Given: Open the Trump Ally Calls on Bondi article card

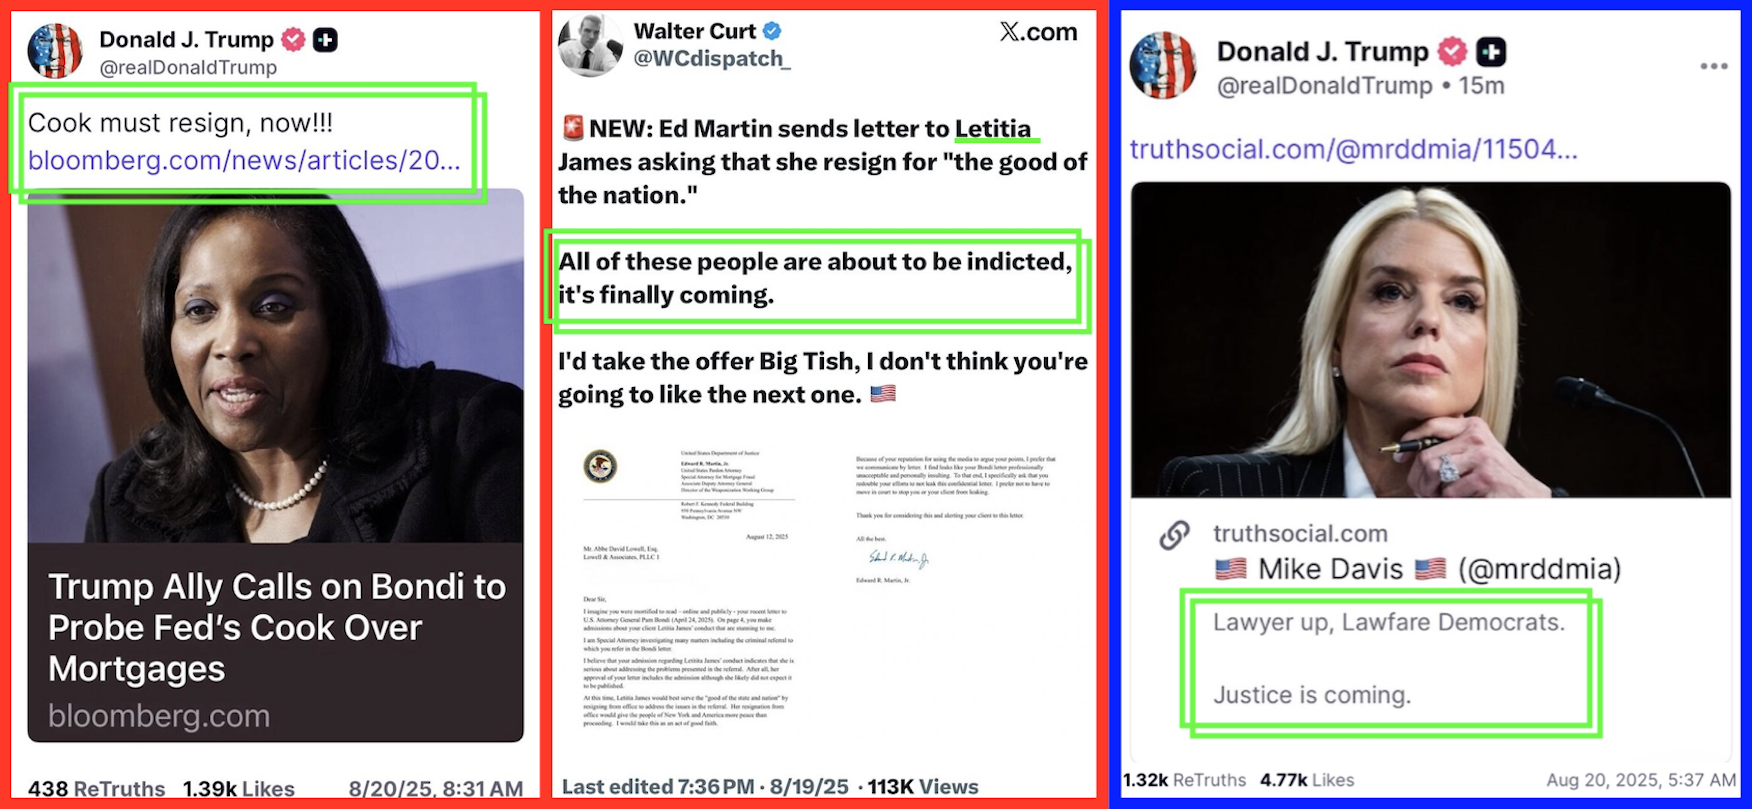Looking at the screenshot, I should [x=276, y=465].
